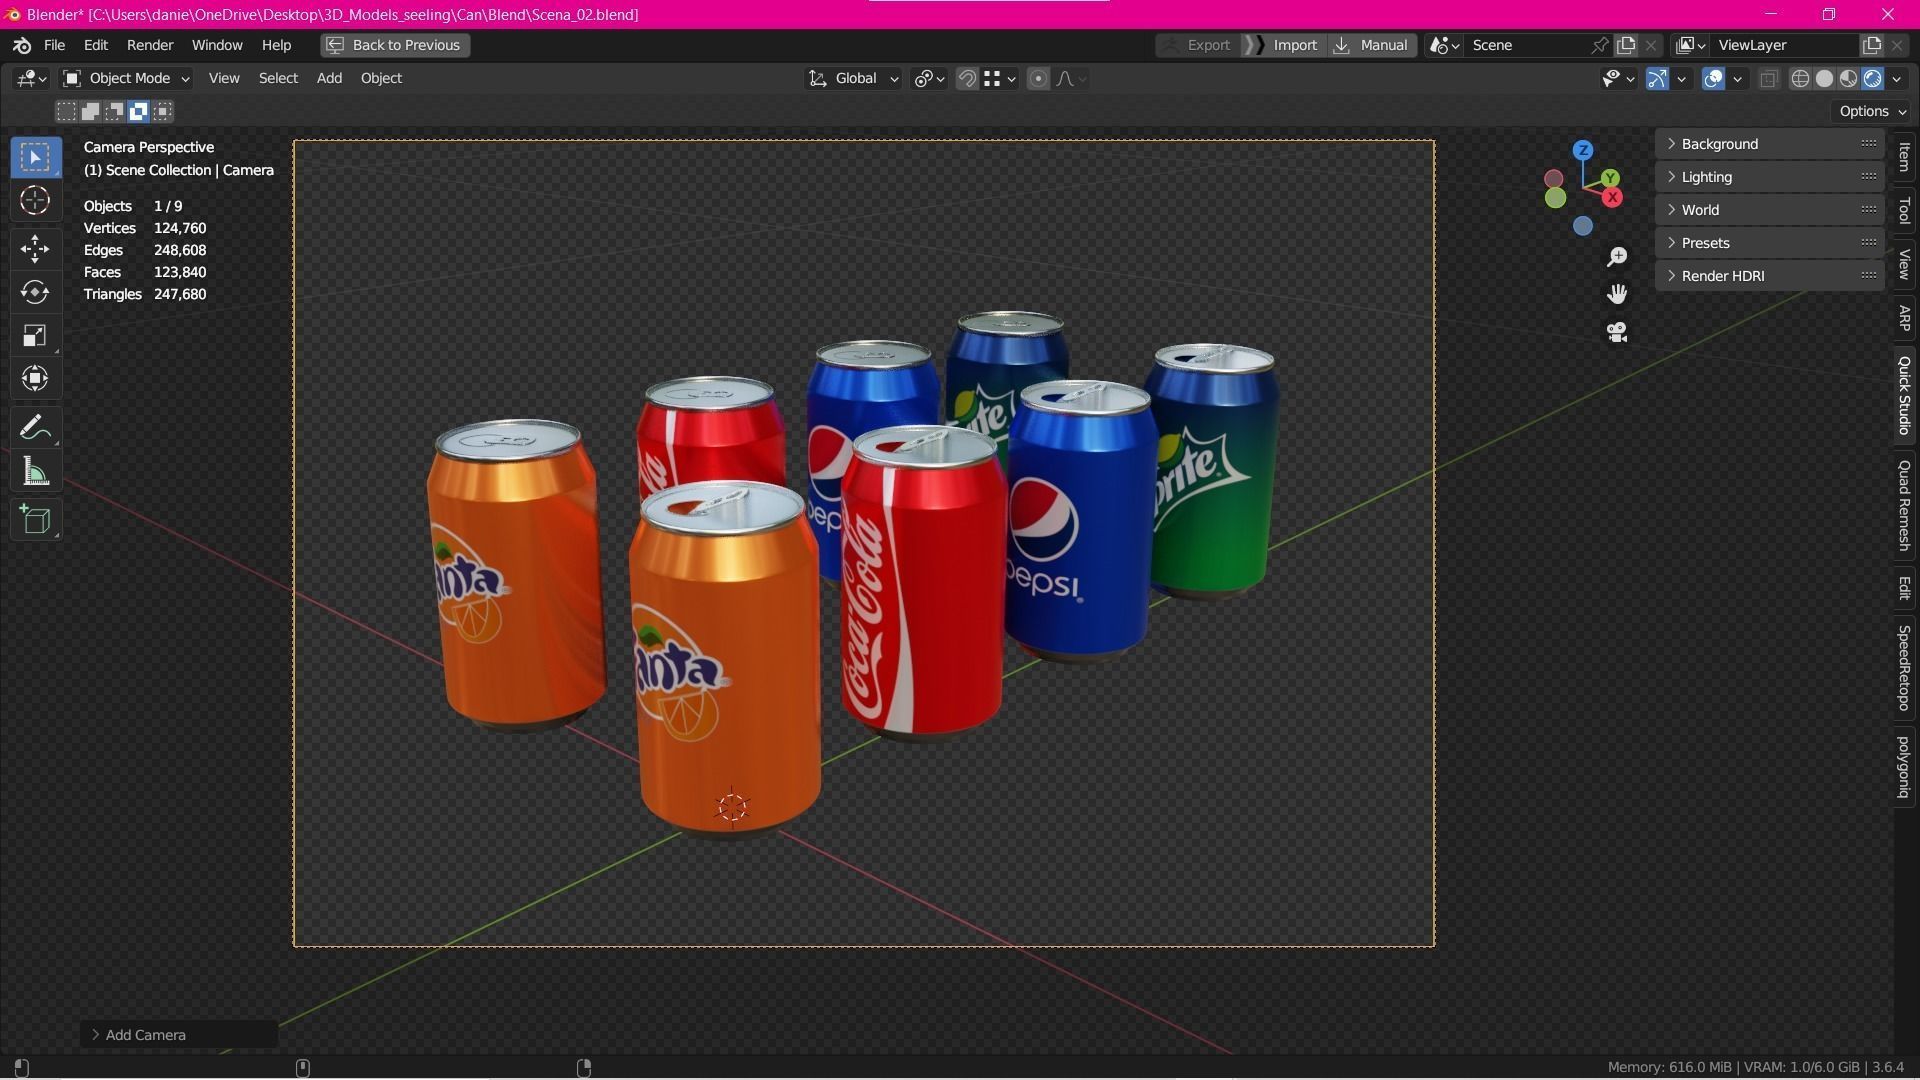The image size is (1920, 1080).
Task: Expand the Render HDRI panel
Action: pyautogui.click(x=1770, y=276)
